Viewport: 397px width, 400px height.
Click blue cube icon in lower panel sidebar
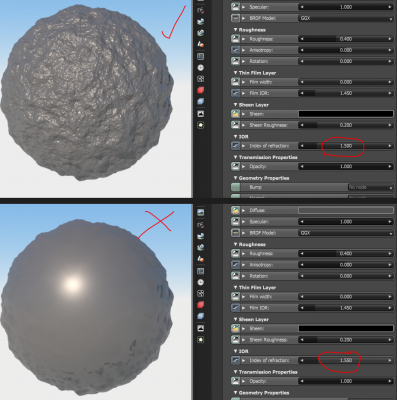click(200, 316)
